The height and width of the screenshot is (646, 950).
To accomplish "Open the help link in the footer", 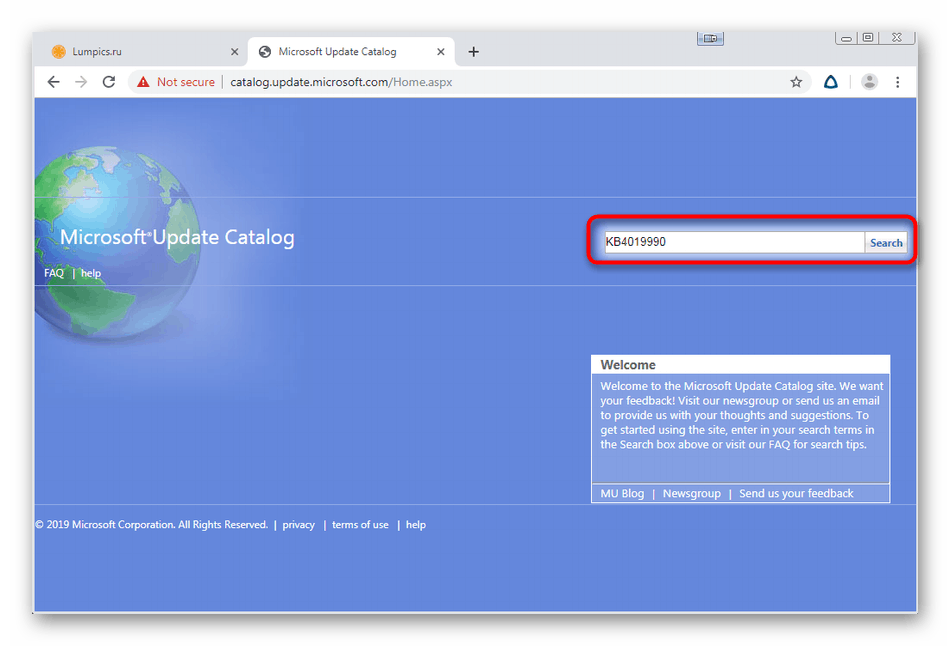I will pos(416,525).
